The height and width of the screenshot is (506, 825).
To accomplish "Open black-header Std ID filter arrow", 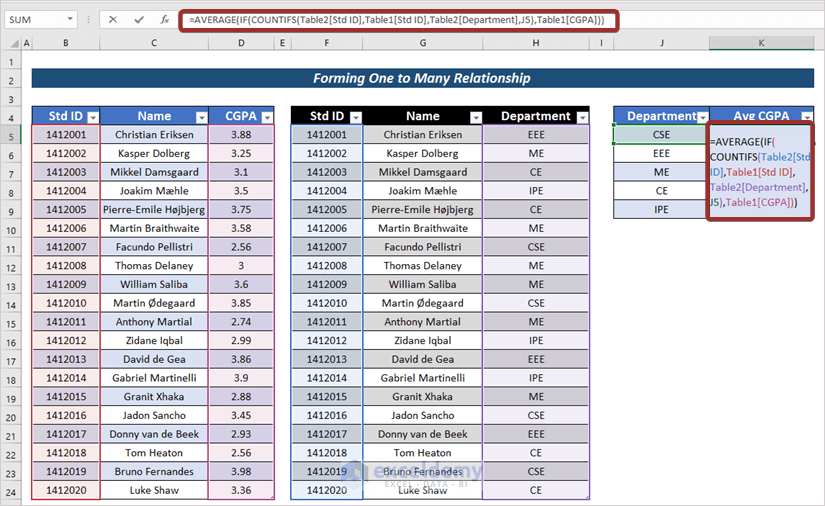I will (x=356, y=117).
